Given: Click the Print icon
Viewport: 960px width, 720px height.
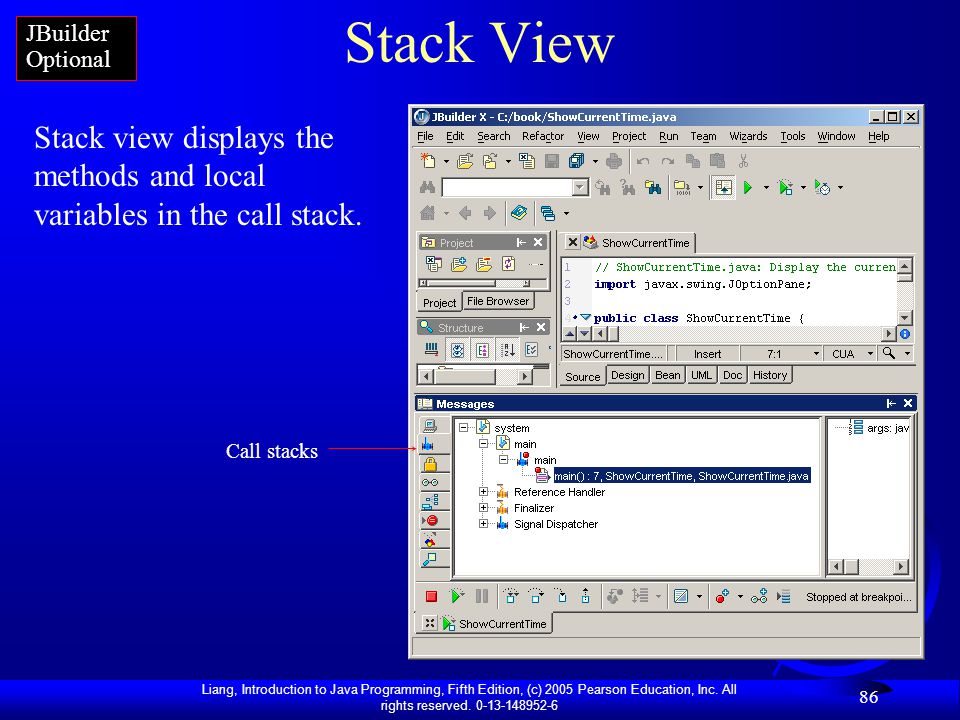Looking at the screenshot, I should (613, 161).
